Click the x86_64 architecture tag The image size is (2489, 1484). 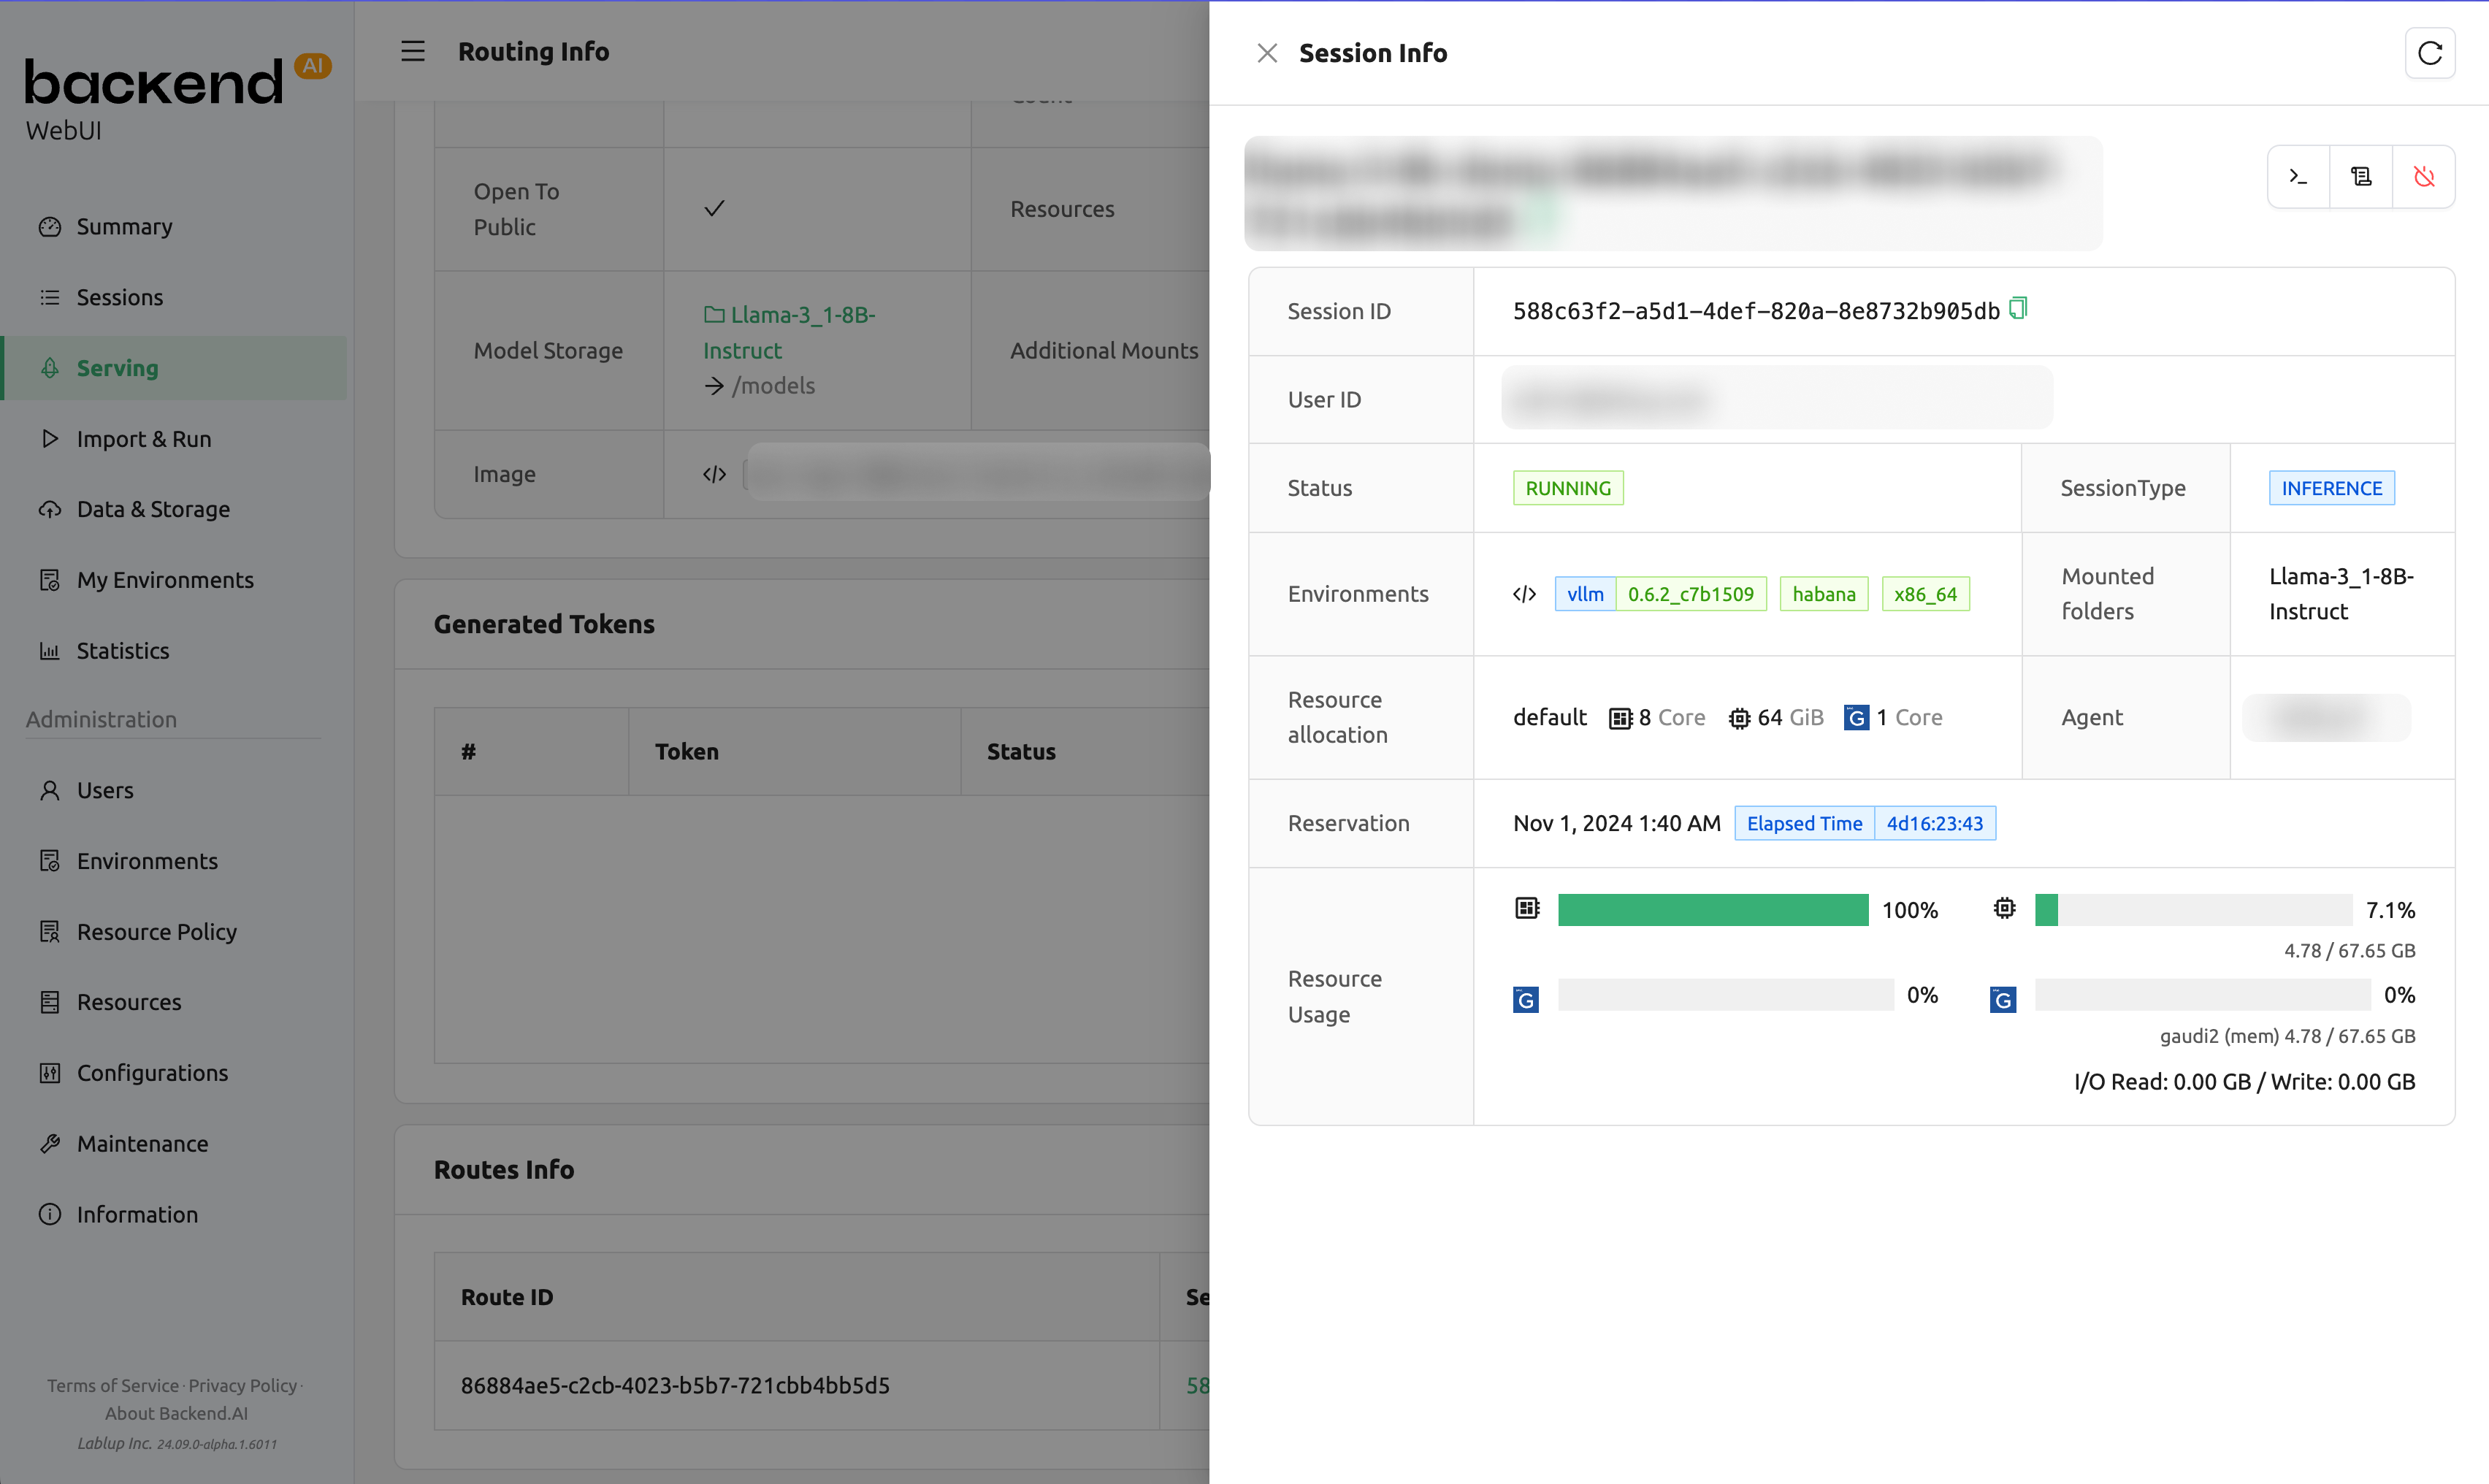[x=1925, y=594]
